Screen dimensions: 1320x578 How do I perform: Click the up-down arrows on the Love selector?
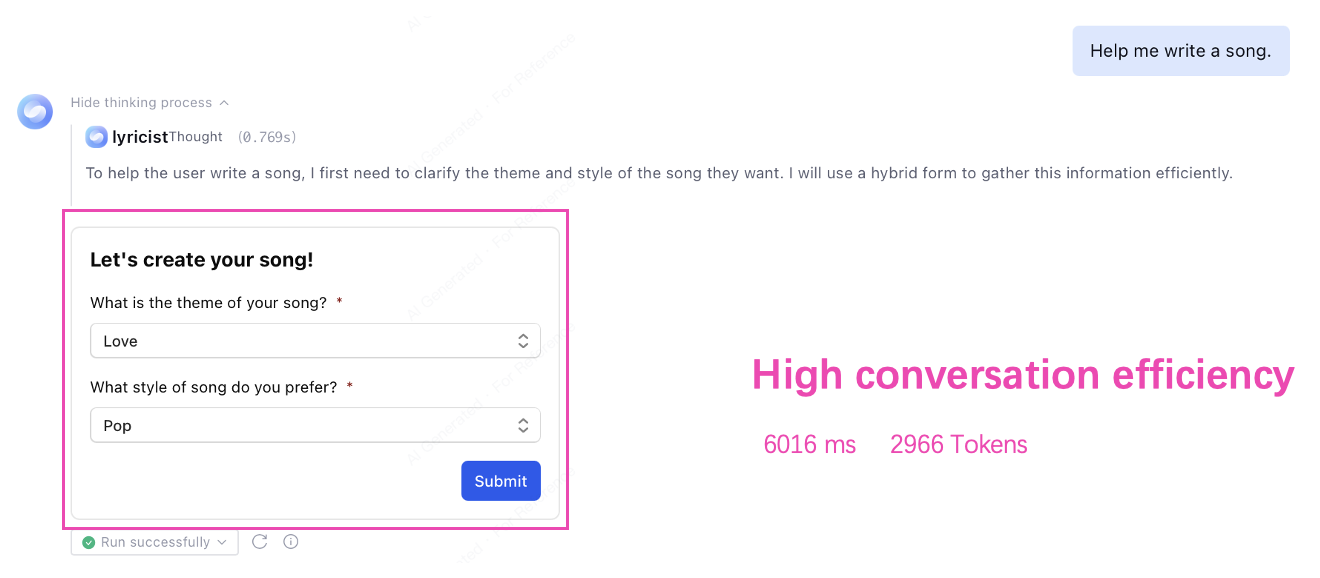523,341
